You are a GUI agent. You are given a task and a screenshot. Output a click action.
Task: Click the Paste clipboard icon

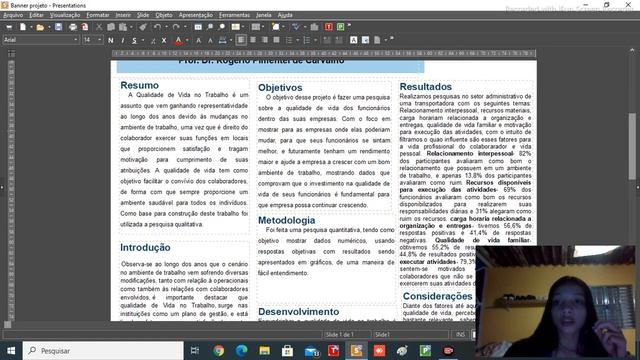(122, 27)
